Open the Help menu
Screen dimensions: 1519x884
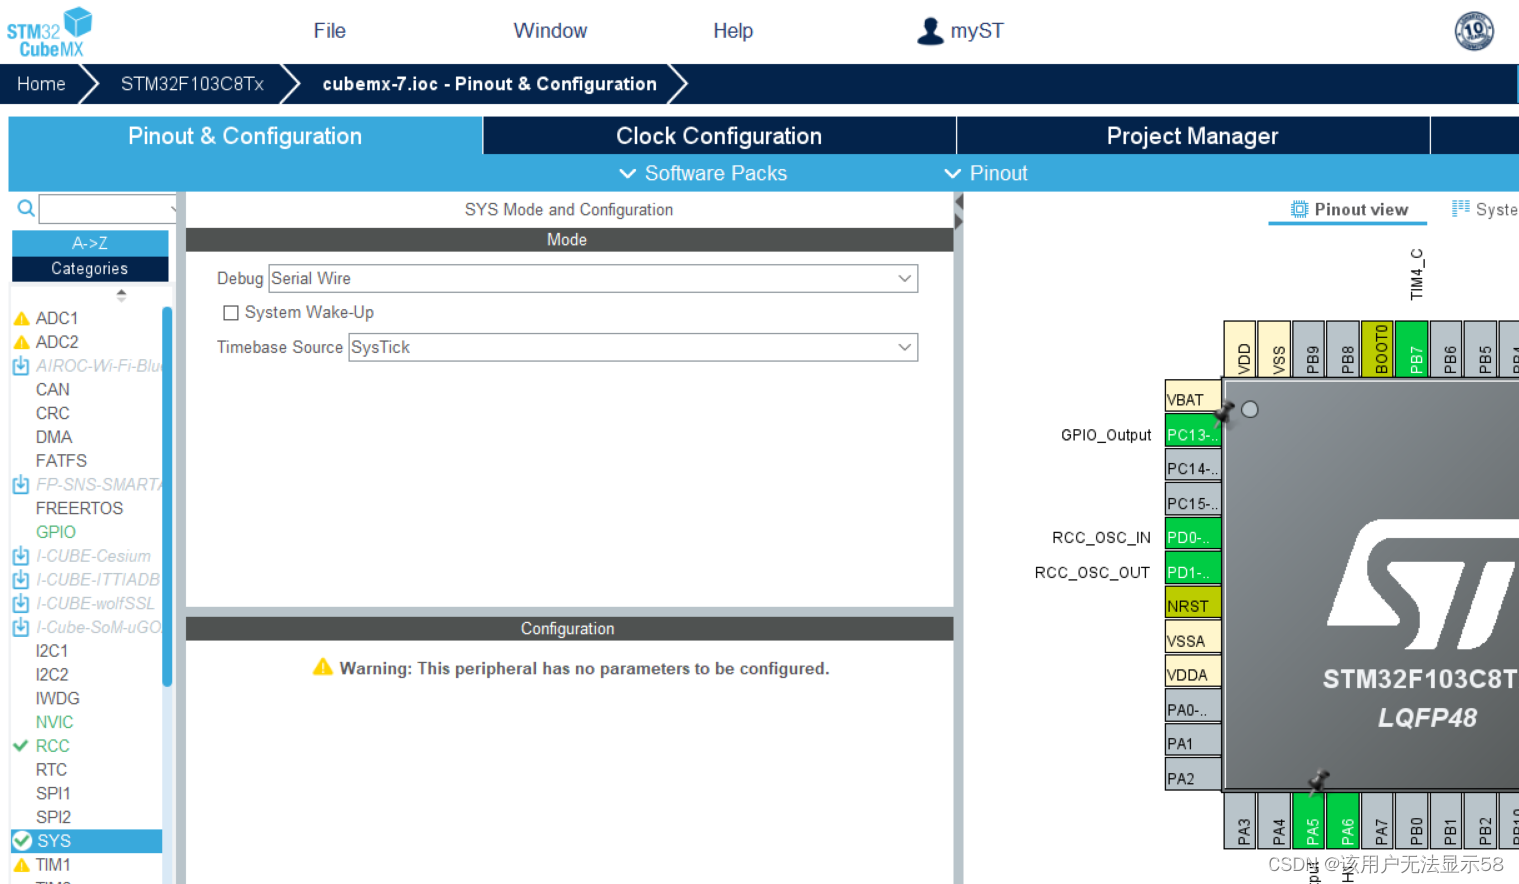click(733, 31)
